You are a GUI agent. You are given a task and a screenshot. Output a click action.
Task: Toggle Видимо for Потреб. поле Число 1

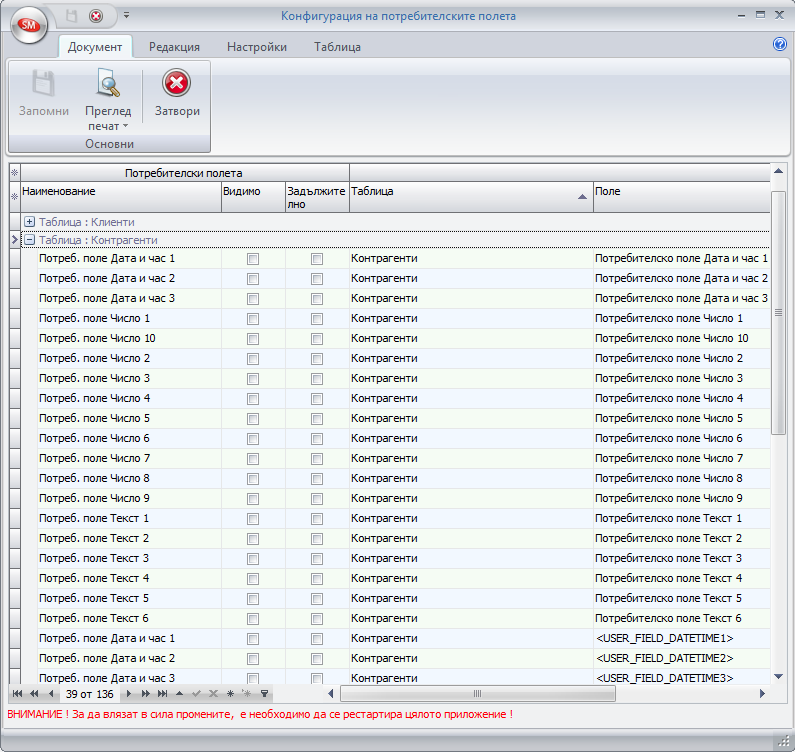[x=252, y=319]
